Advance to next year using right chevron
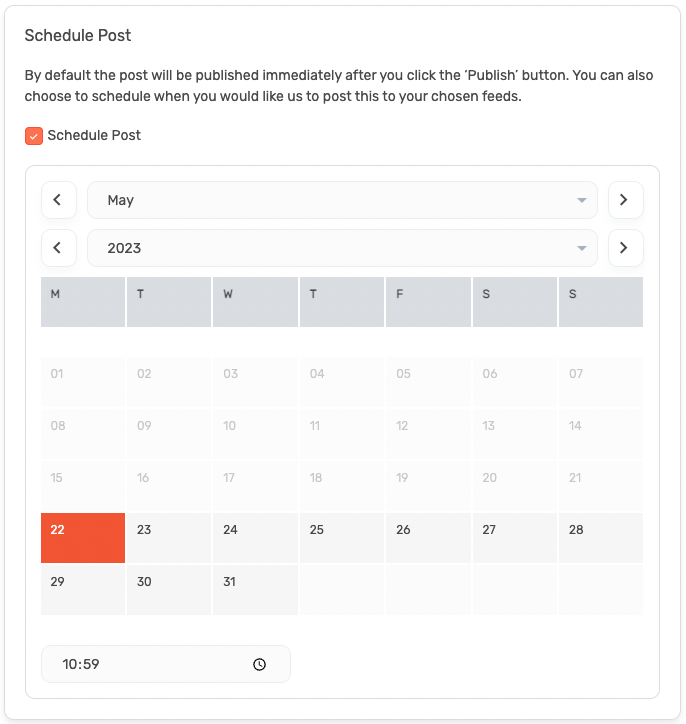686x724 pixels. tap(625, 248)
